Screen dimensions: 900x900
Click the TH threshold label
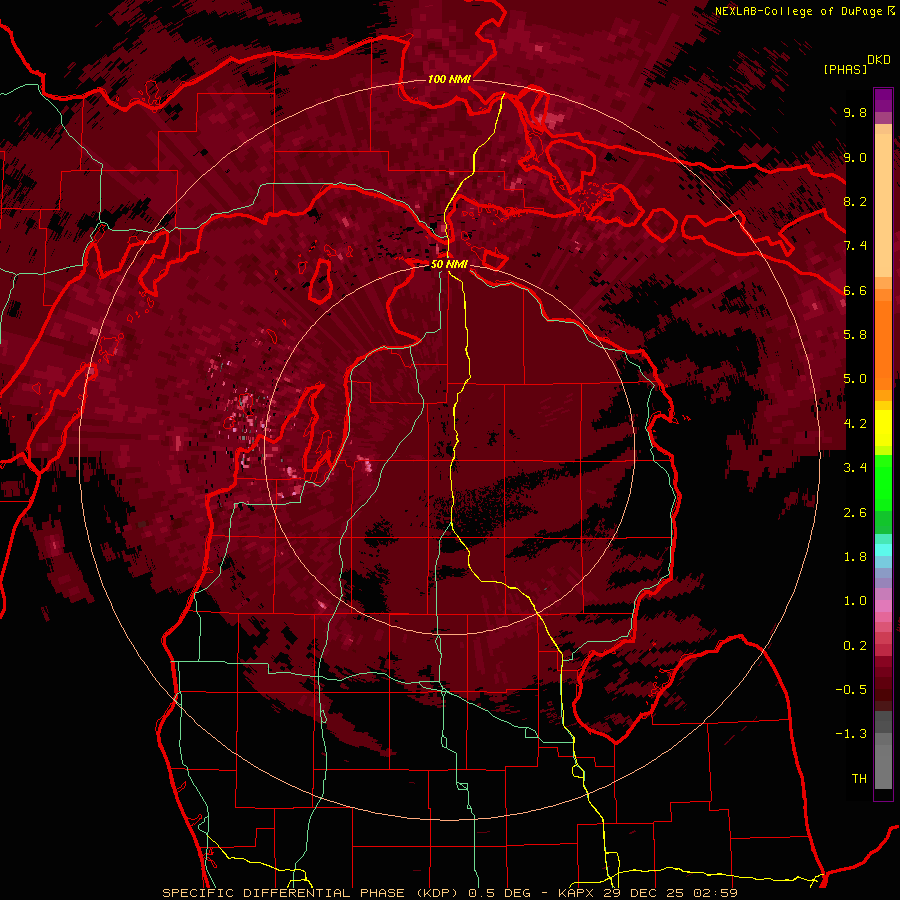point(859,779)
